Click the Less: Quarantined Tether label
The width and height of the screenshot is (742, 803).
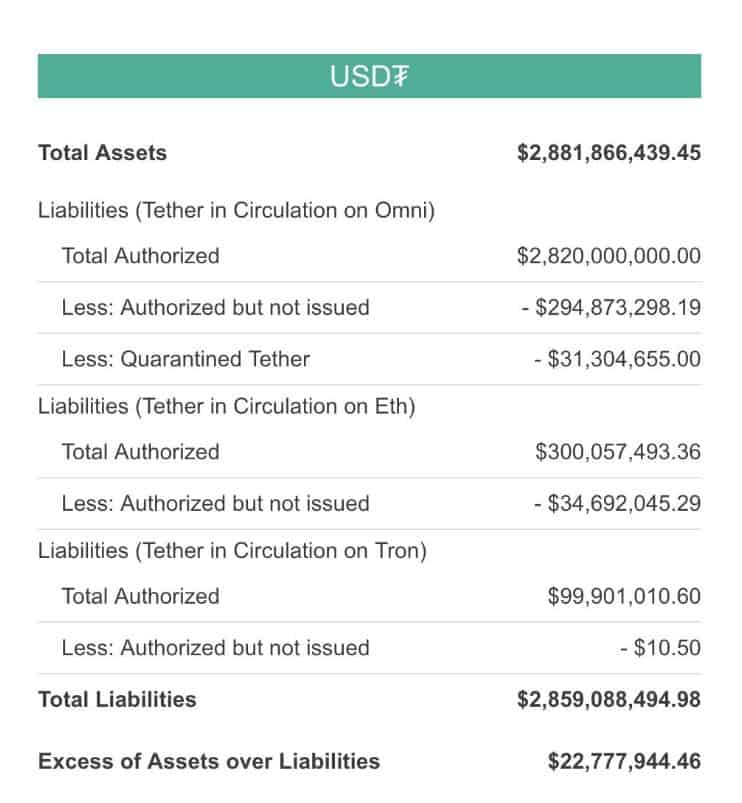point(185,359)
